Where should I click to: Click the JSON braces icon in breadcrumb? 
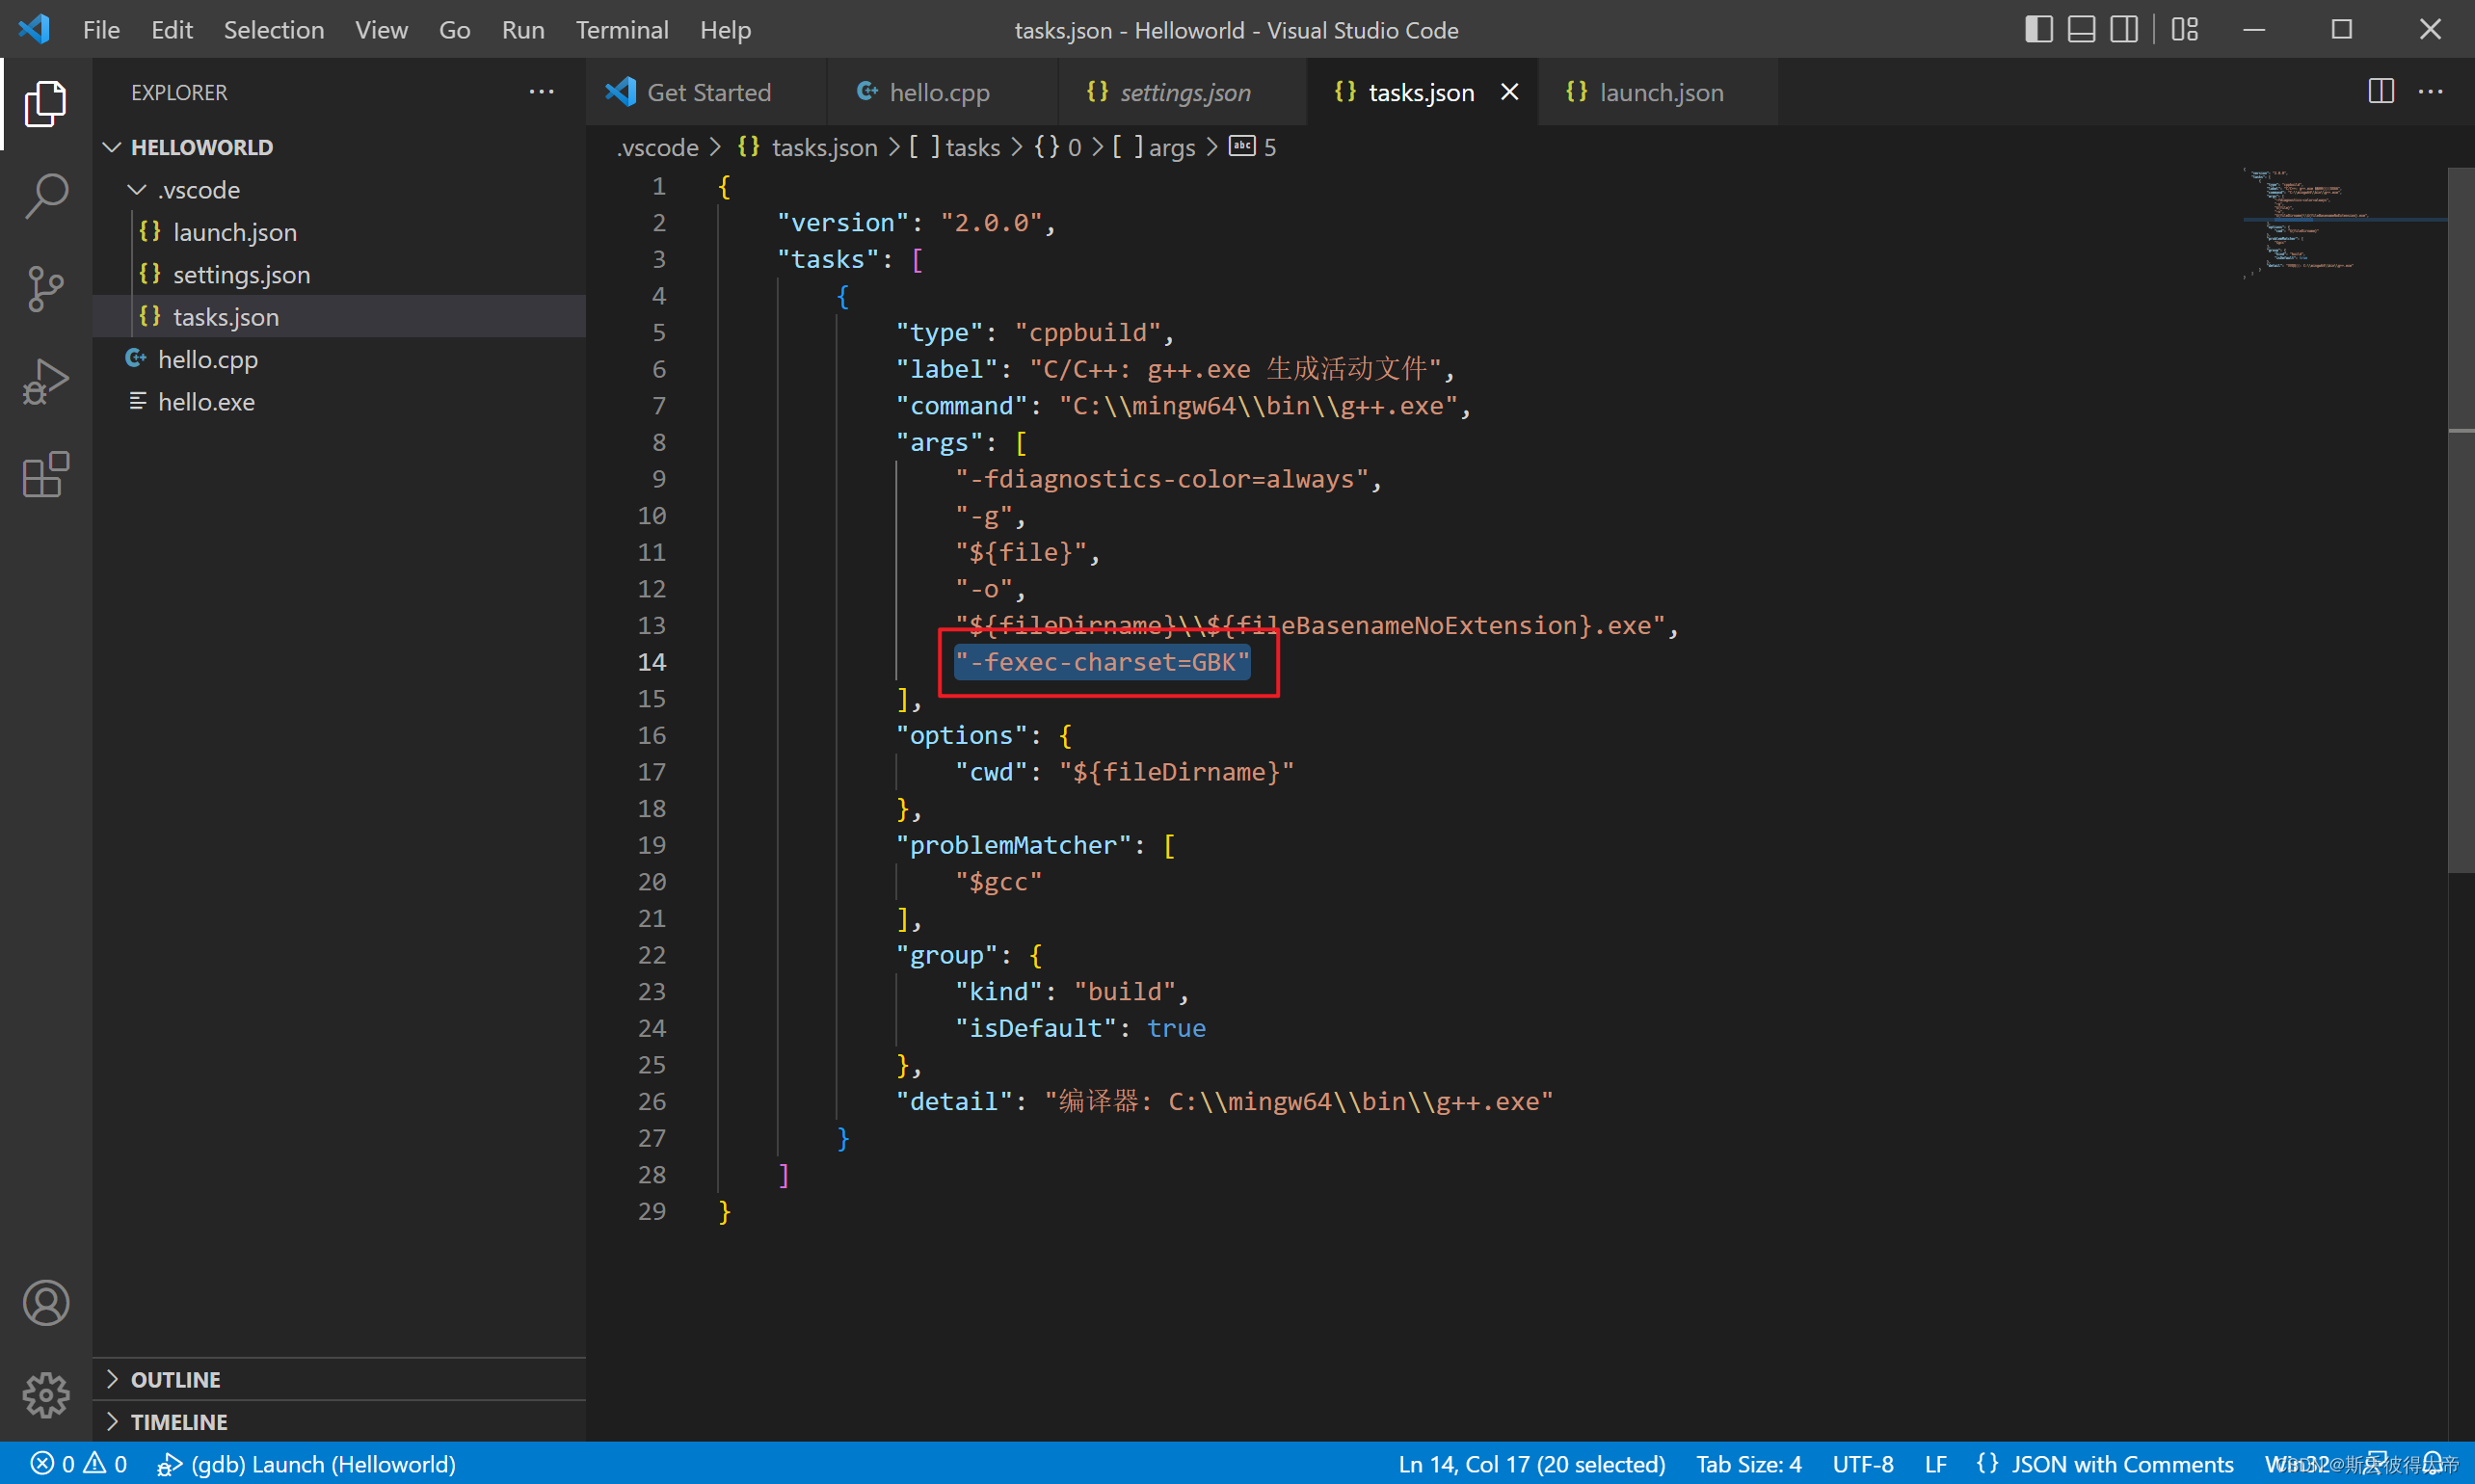point(748,147)
